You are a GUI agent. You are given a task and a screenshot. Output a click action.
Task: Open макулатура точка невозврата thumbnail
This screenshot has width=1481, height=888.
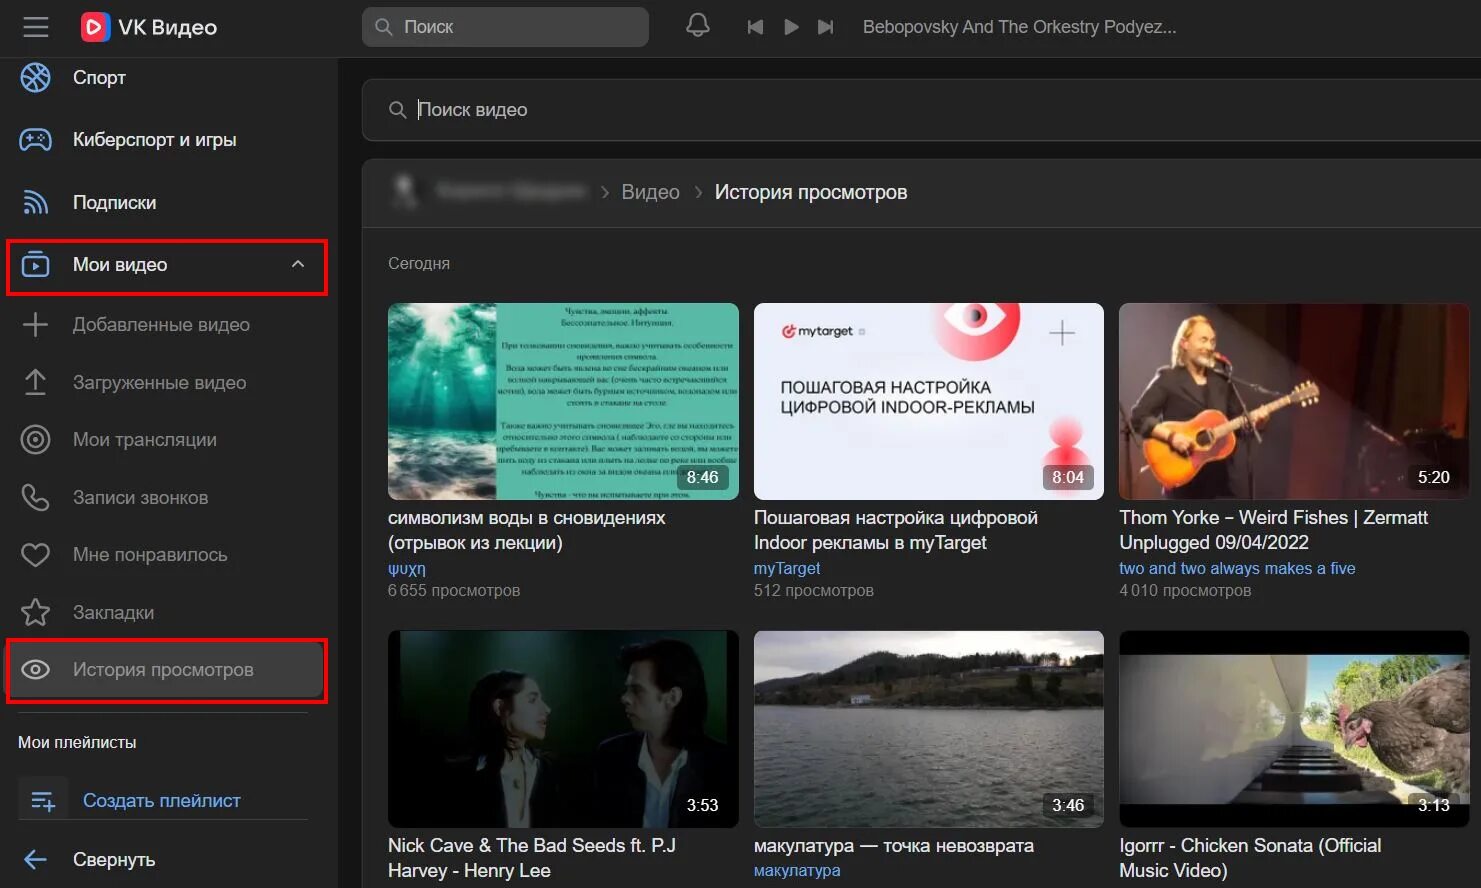click(x=929, y=729)
